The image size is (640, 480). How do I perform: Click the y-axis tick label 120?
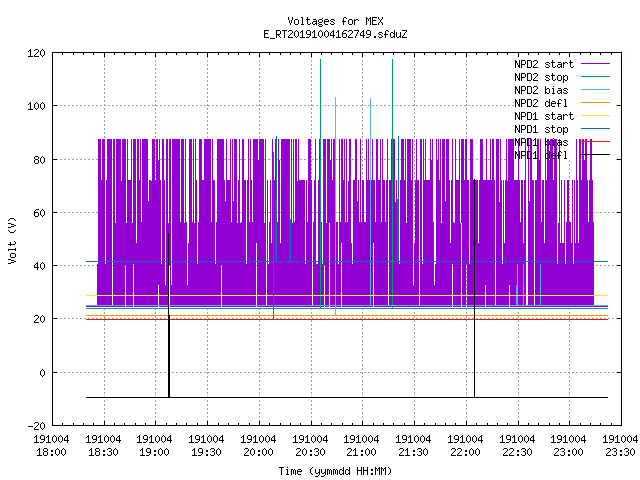[36, 53]
